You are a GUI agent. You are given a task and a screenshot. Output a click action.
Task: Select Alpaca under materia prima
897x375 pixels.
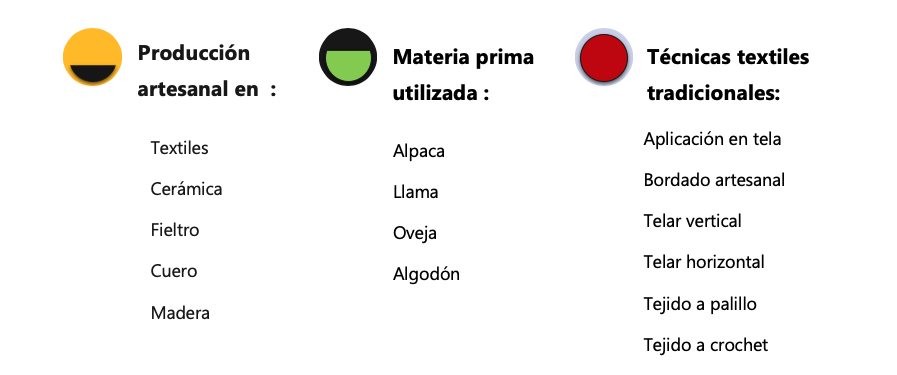click(419, 151)
